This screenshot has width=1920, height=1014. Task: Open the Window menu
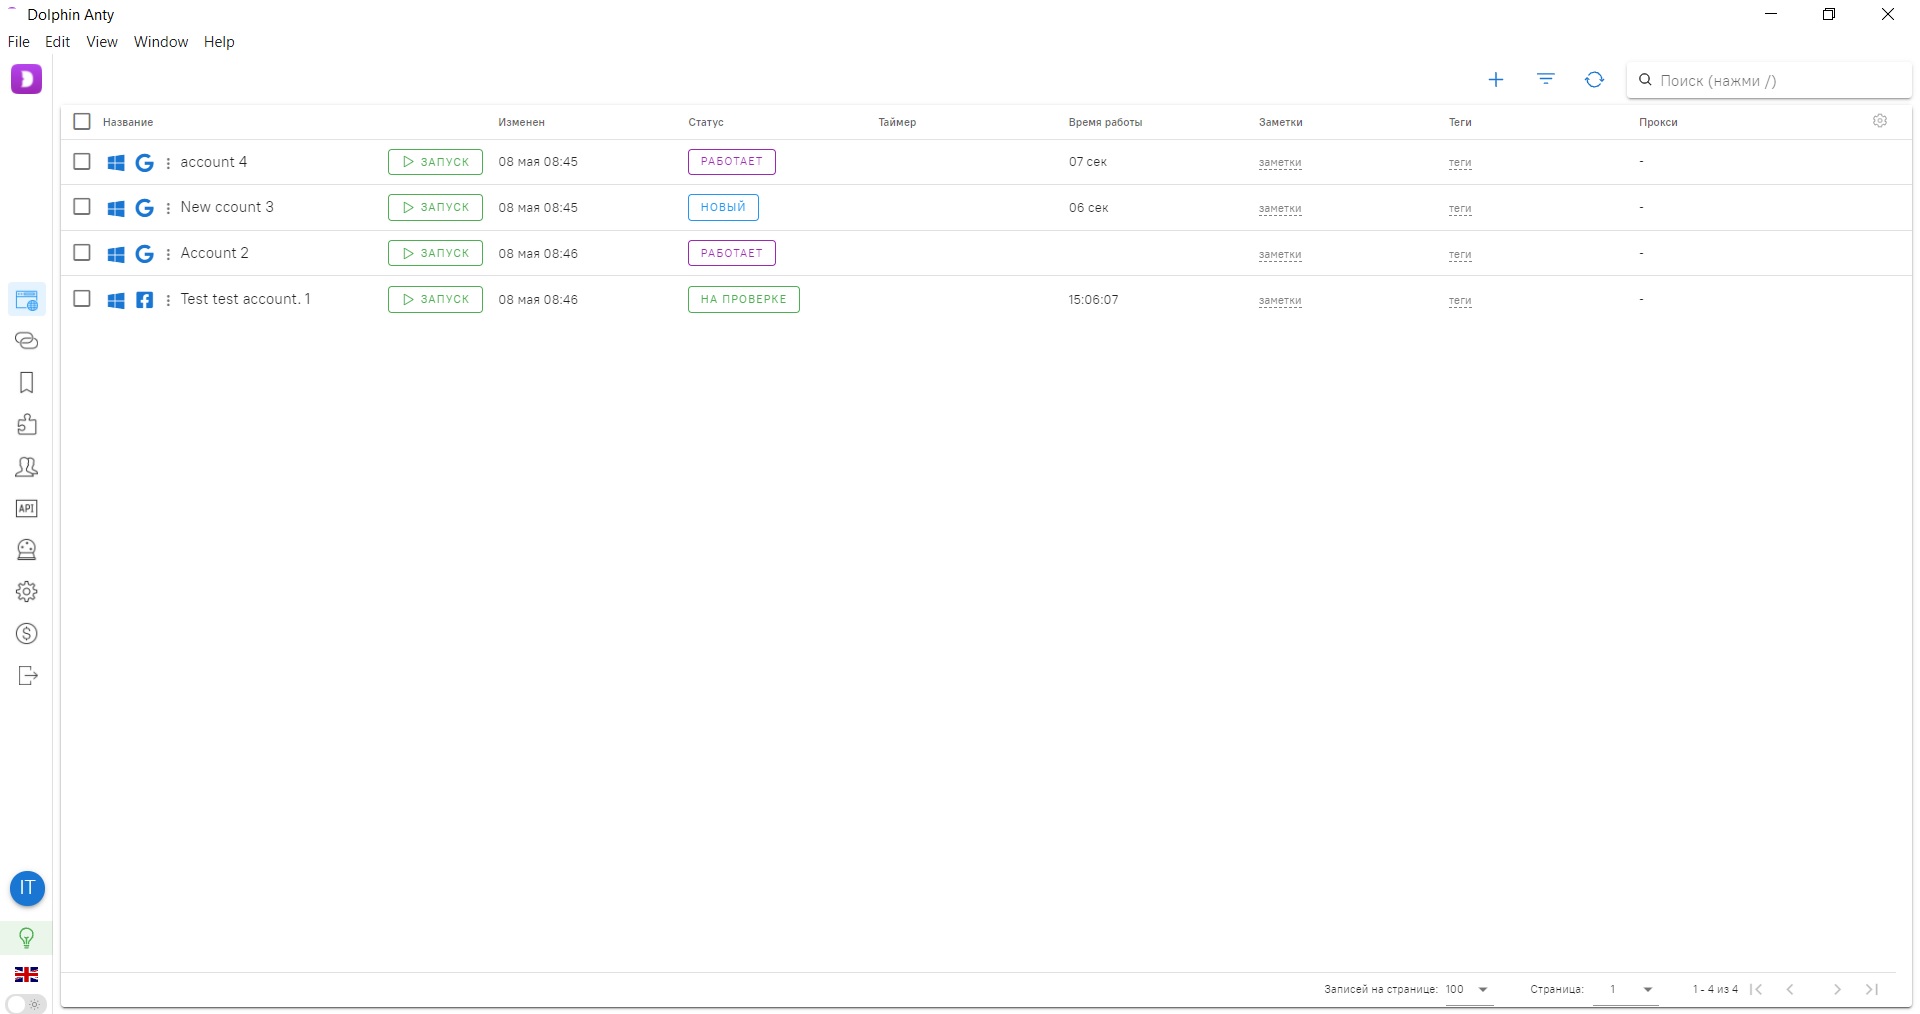coord(161,42)
